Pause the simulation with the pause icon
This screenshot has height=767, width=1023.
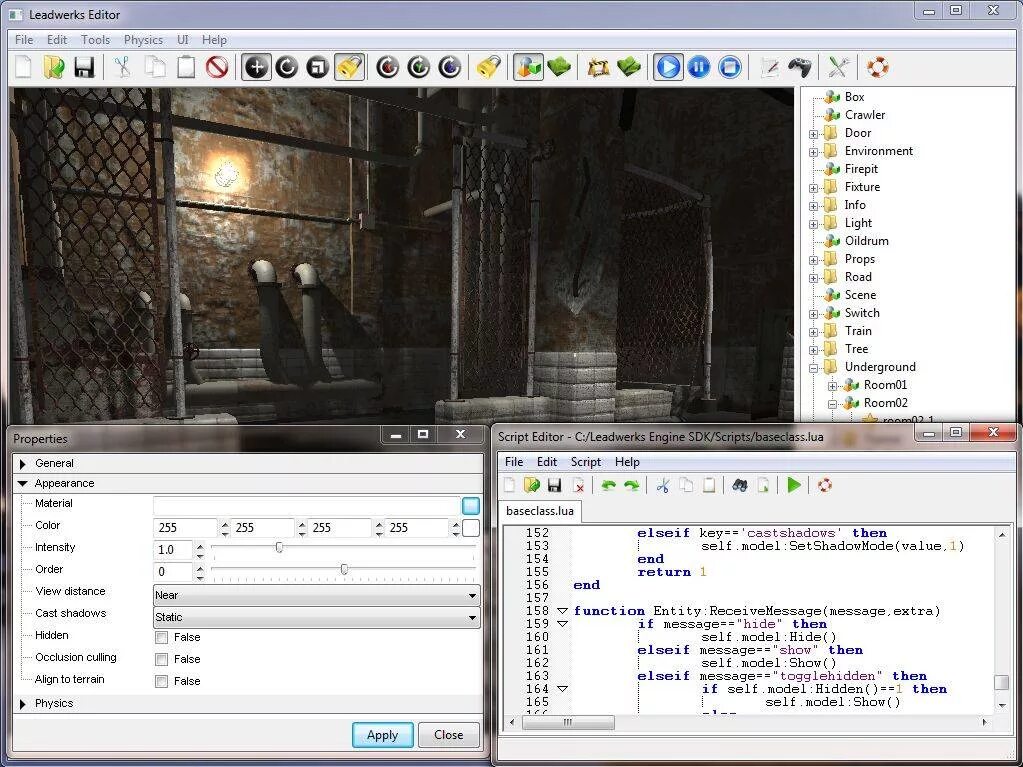click(699, 67)
